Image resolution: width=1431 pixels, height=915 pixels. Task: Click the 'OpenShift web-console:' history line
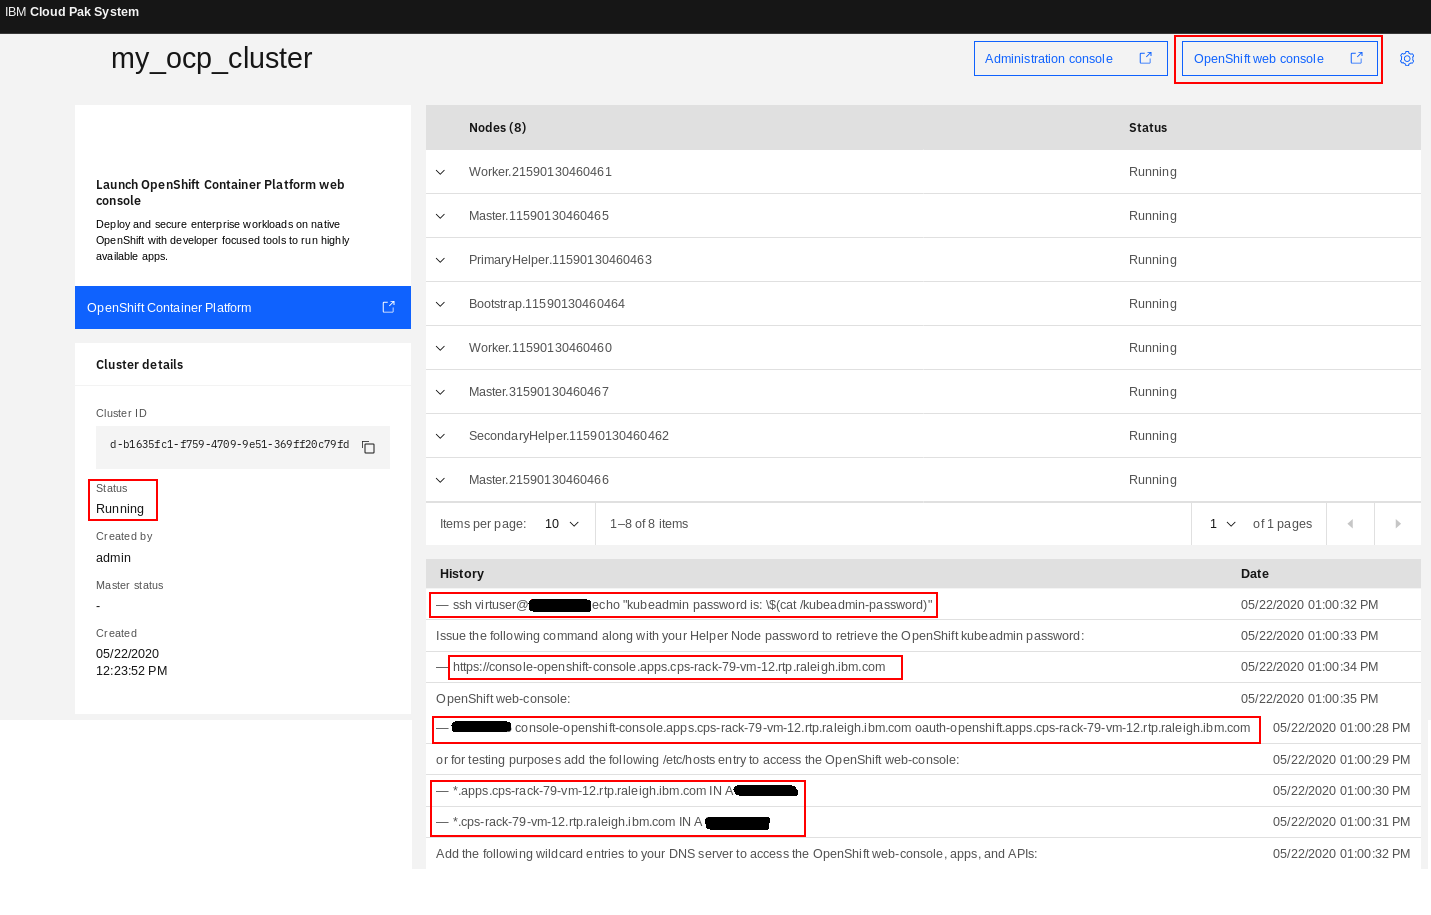click(x=503, y=699)
